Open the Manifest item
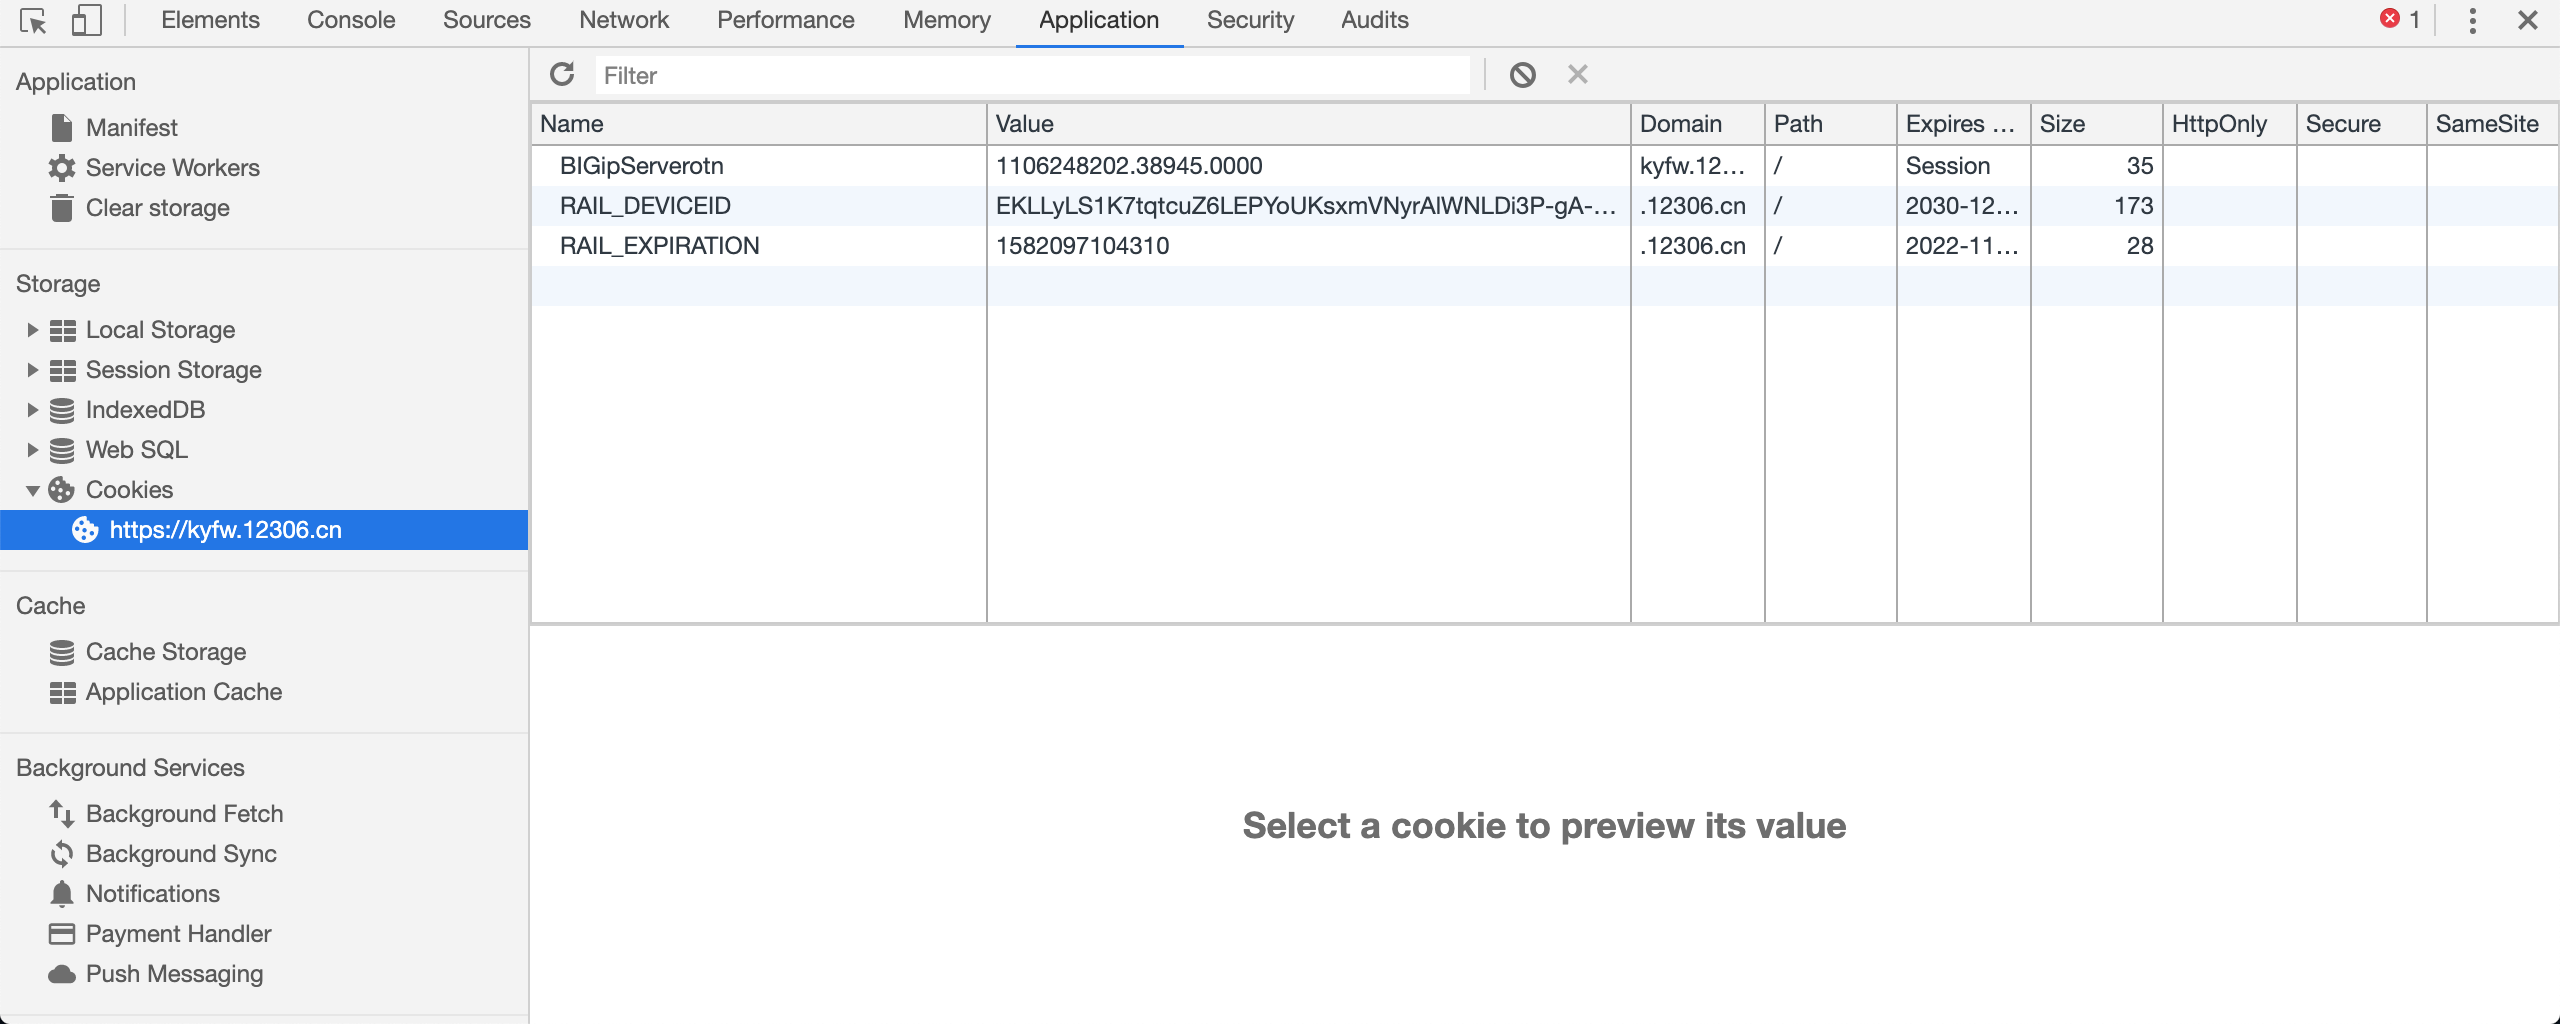 pyautogui.click(x=131, y=127)
